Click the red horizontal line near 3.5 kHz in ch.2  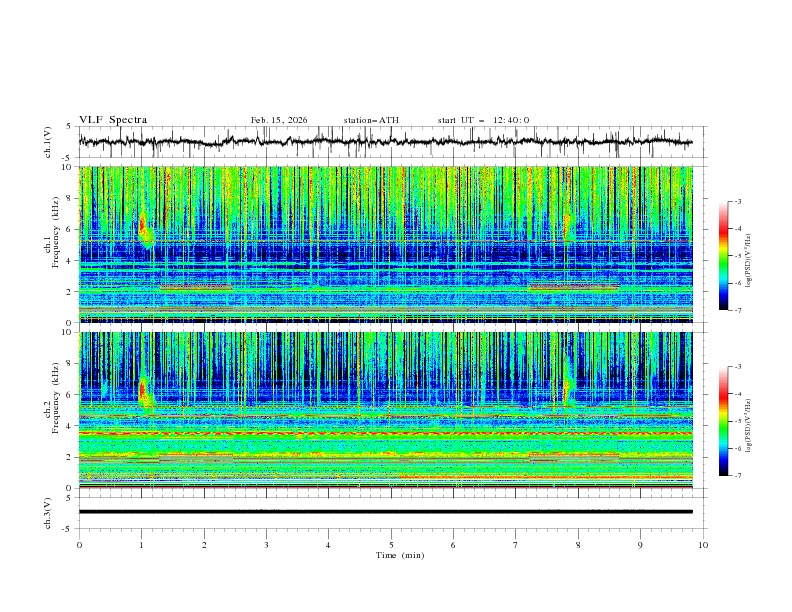pyautogui.click(x=385, y=433)
